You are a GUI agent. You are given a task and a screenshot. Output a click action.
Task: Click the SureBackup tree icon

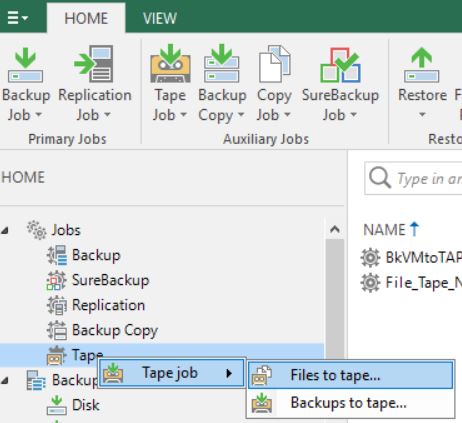[x=56, y=280]
